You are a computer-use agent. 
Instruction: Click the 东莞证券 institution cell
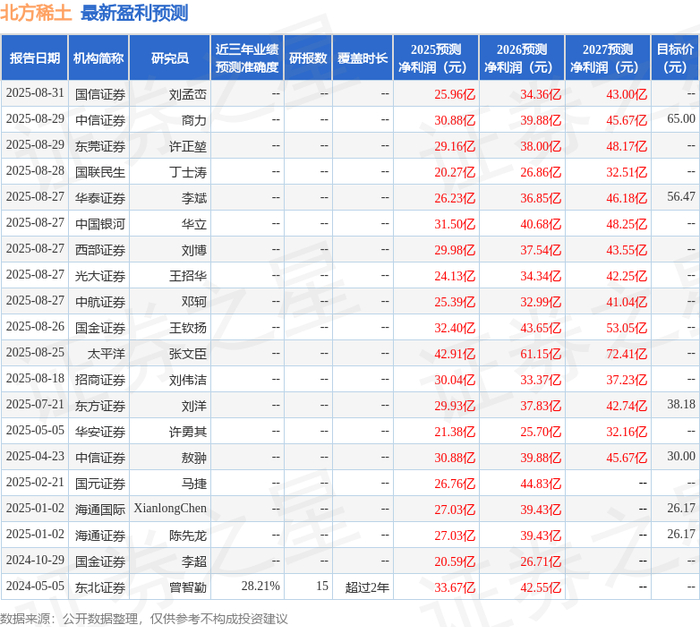(x=100, y=146)
